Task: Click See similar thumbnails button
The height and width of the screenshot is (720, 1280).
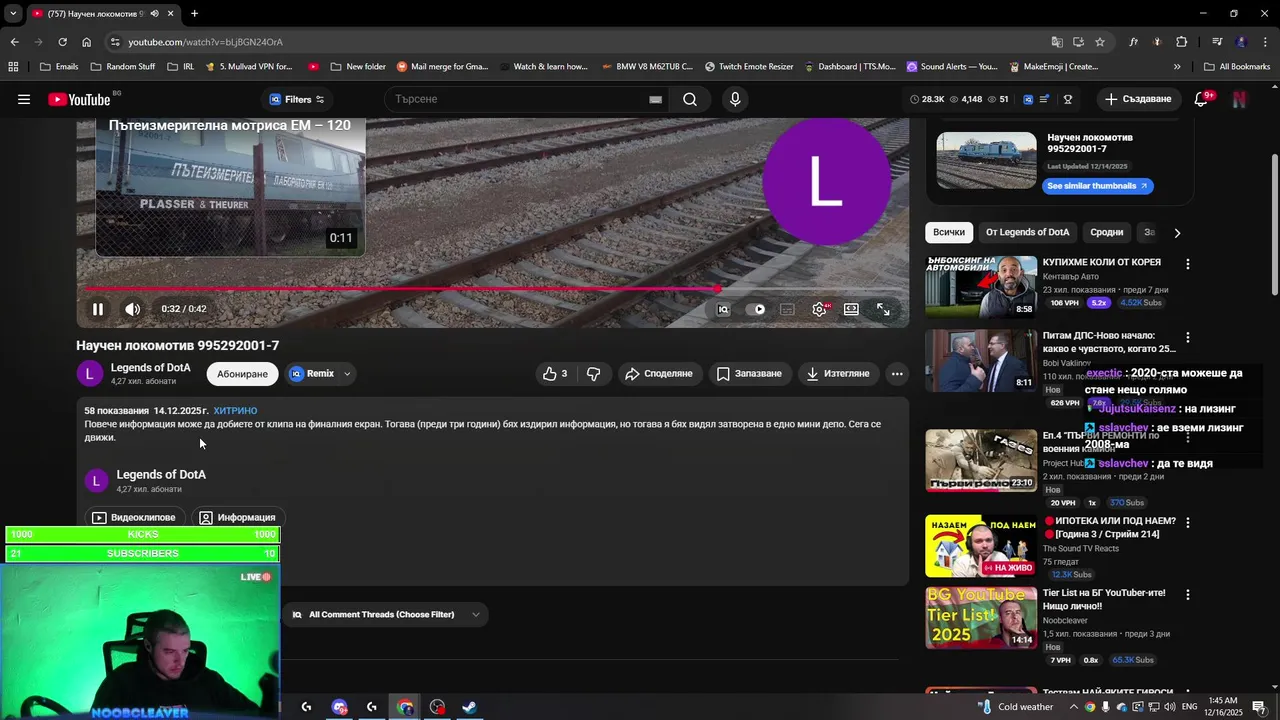Action: click(x=1097, y=186)
